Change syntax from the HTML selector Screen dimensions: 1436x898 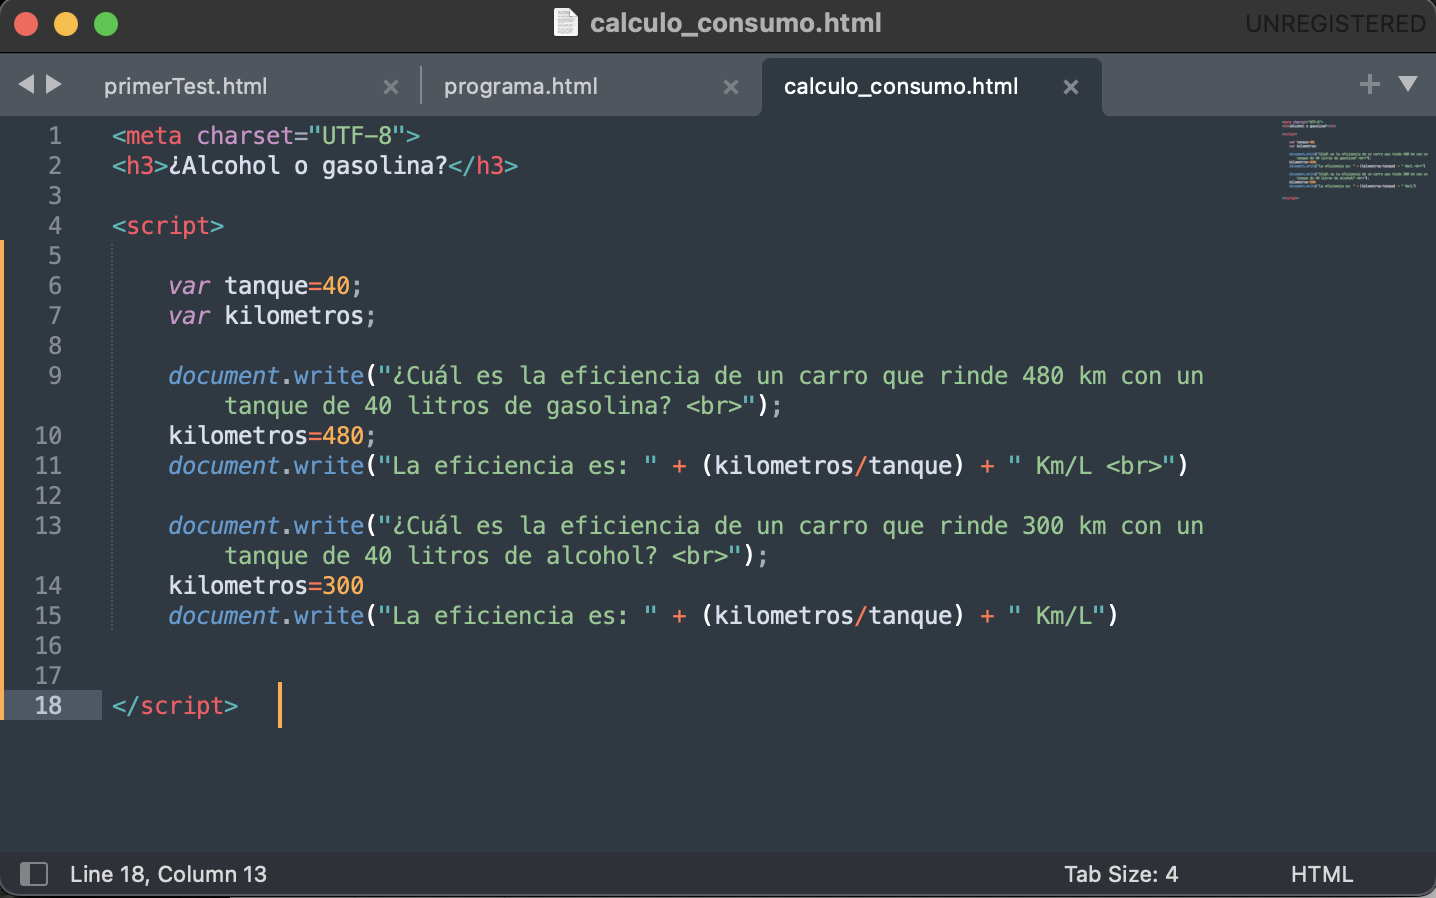pyautogui.click(x=1321, y=874)
